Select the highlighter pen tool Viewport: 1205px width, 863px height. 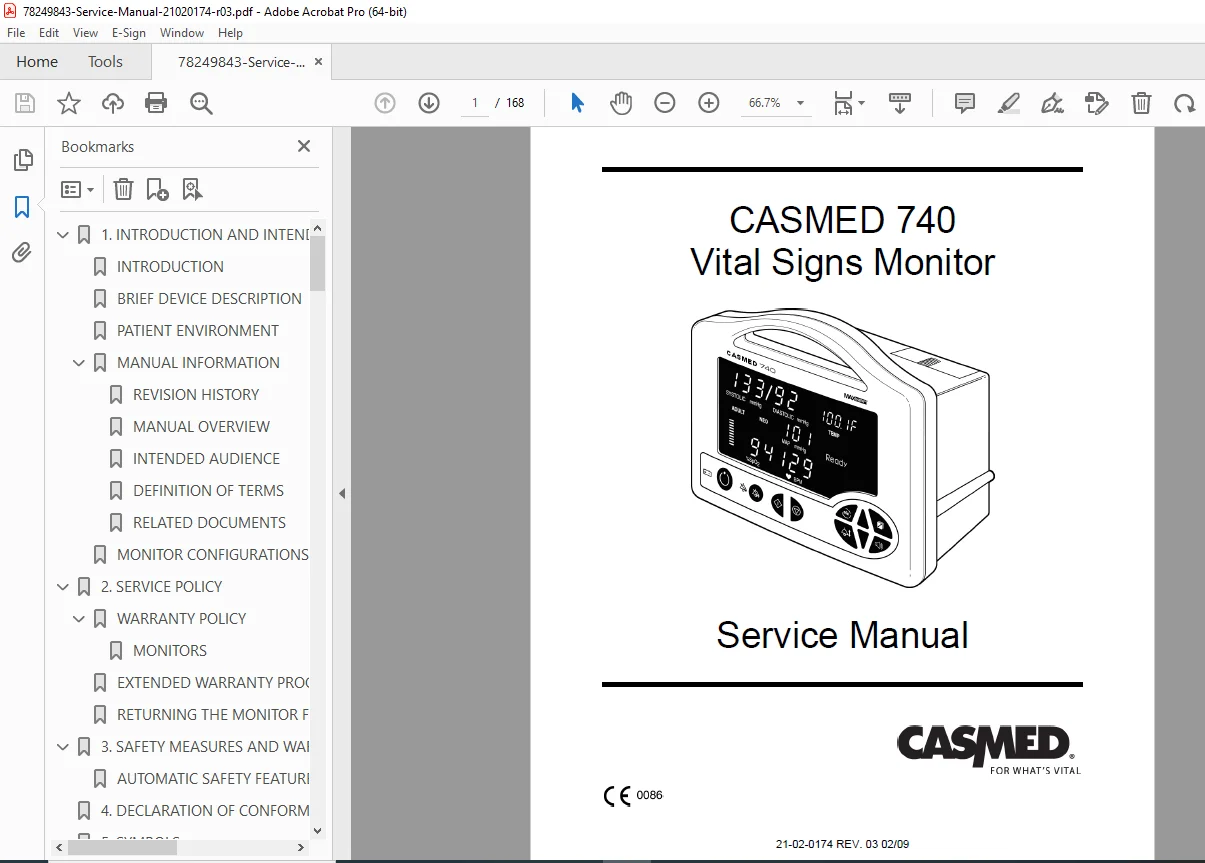1009,103
